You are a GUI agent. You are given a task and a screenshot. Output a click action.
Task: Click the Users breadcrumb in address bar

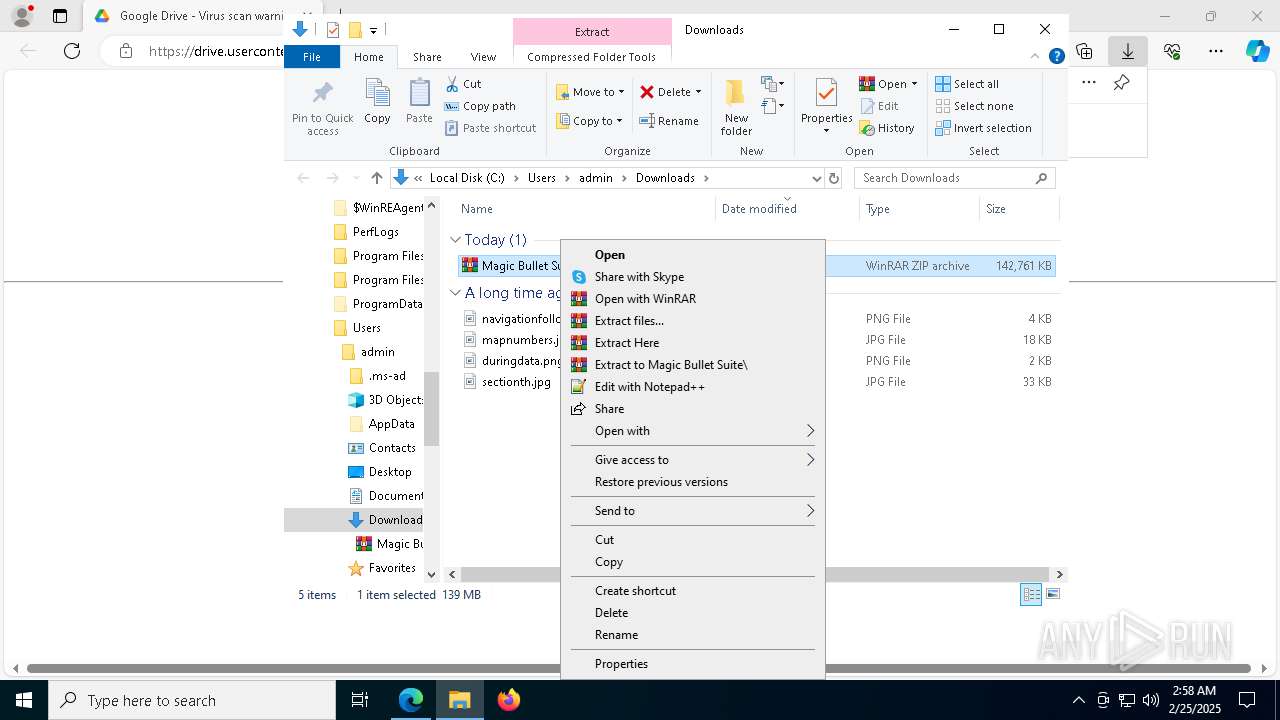coord(541,178)
